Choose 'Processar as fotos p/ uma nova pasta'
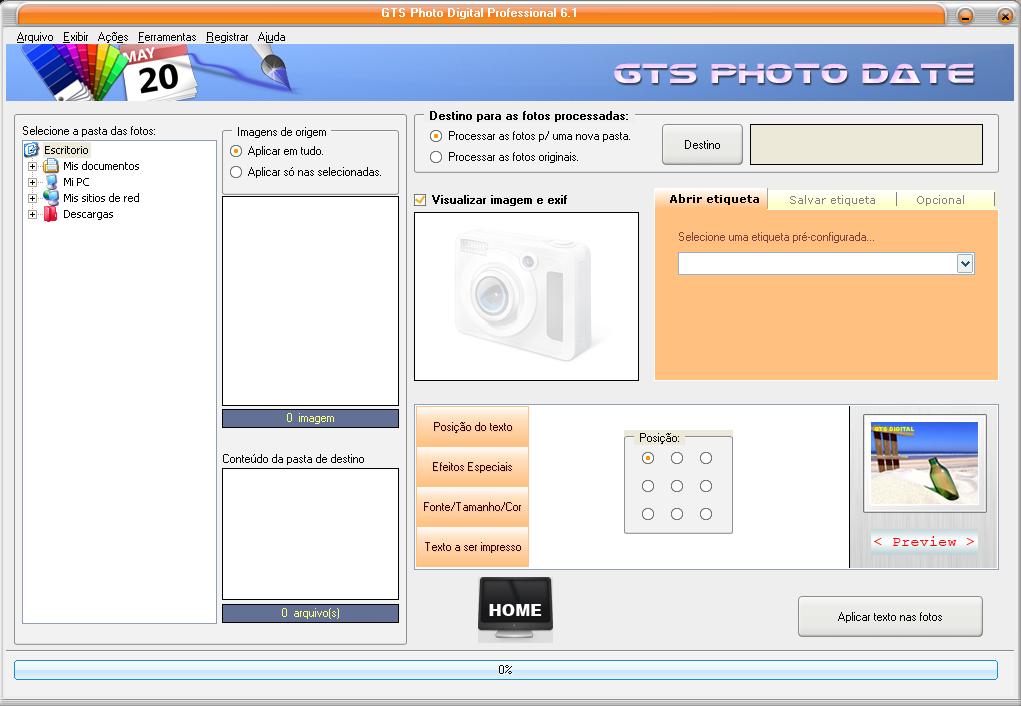 click(436, 136)
